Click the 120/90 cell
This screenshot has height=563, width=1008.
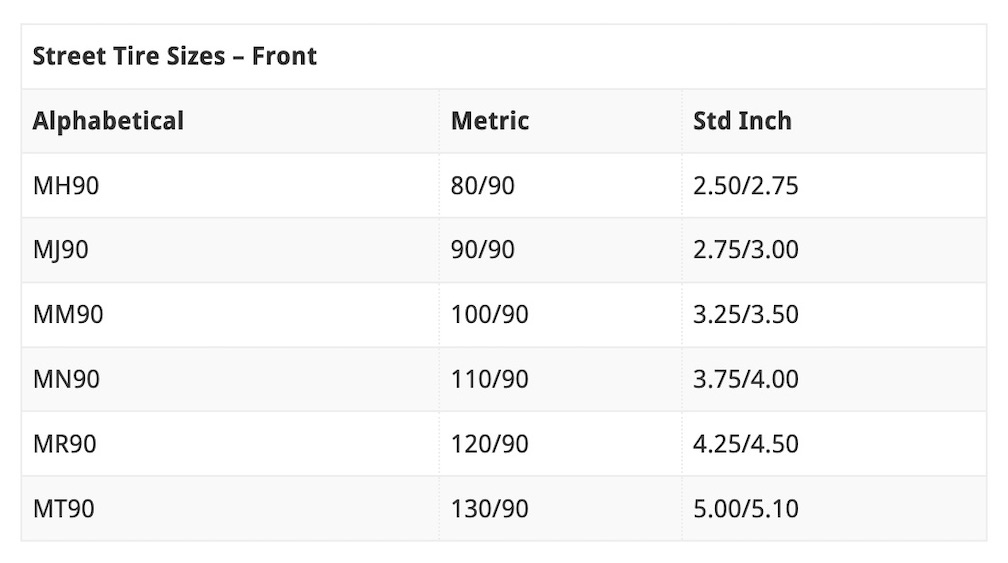coord(490,443)
